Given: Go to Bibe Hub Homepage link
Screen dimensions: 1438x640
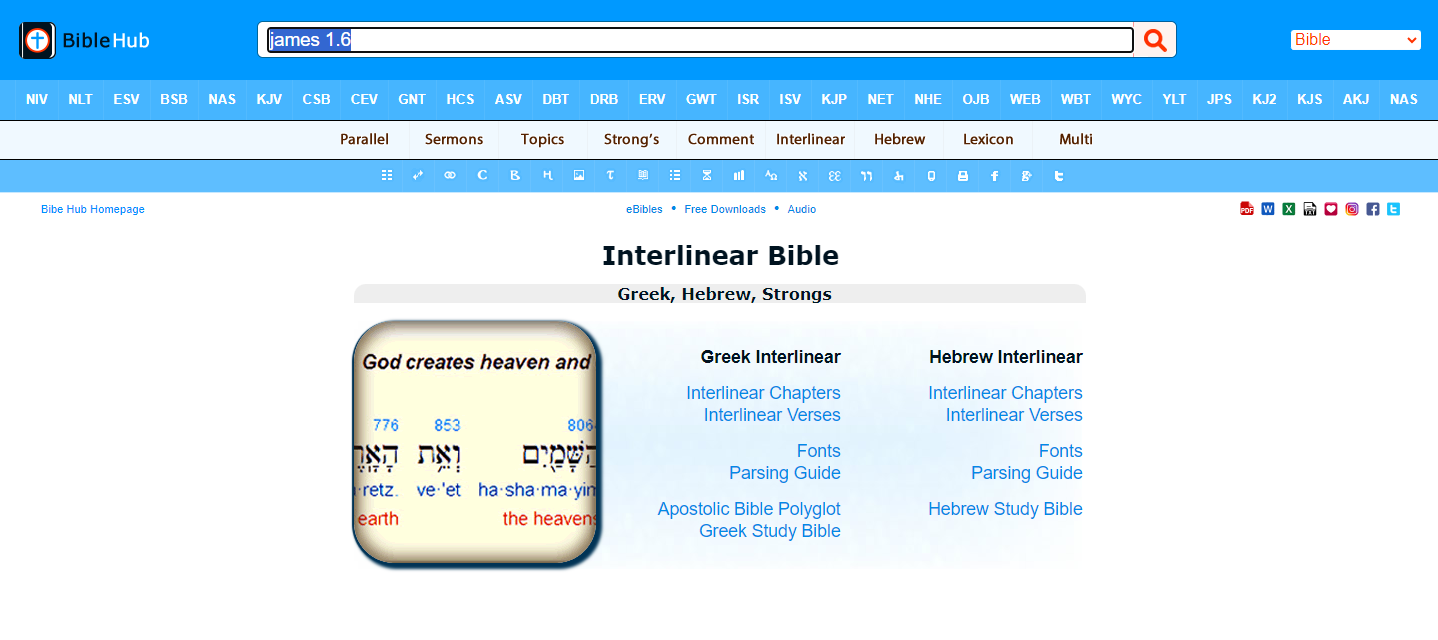Looking at the screenshot, I should tap(93, 209).
